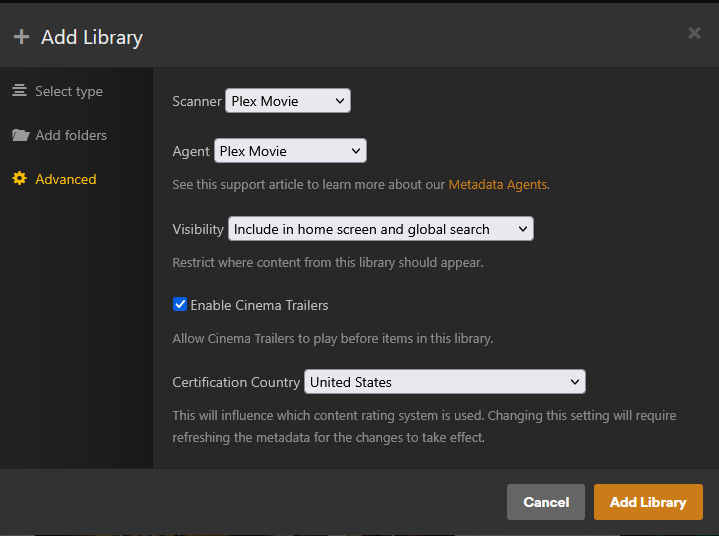Confirm with the Add Library button

click(x=648, y=502)
